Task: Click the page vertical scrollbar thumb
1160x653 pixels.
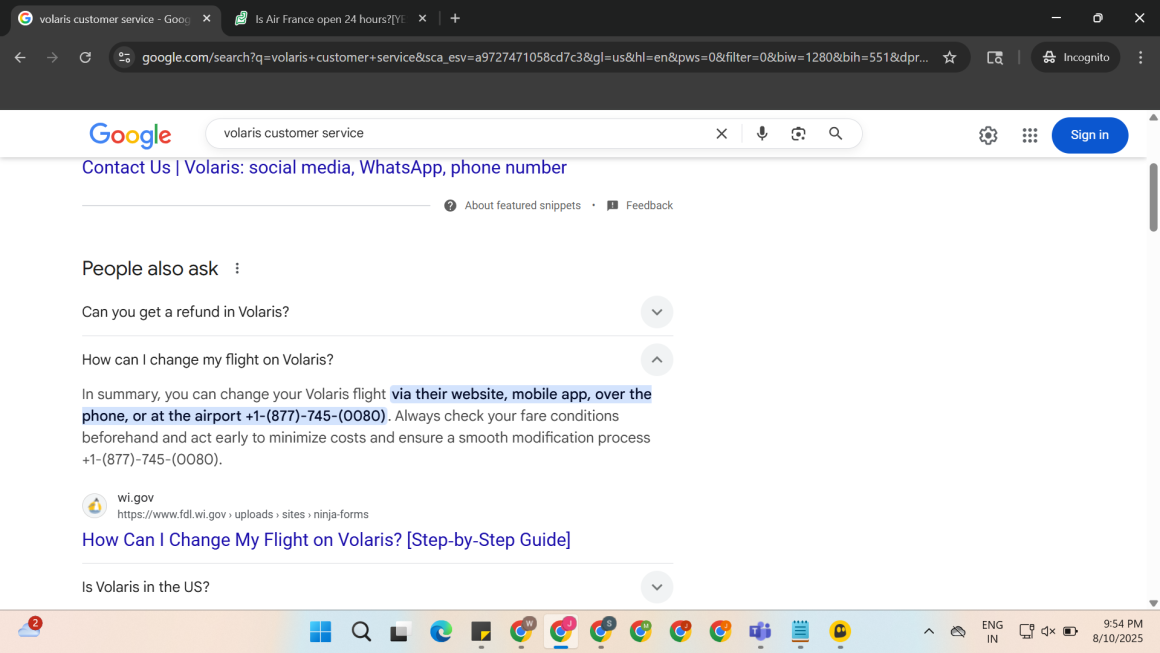Action: click(x=1153, y=197)
